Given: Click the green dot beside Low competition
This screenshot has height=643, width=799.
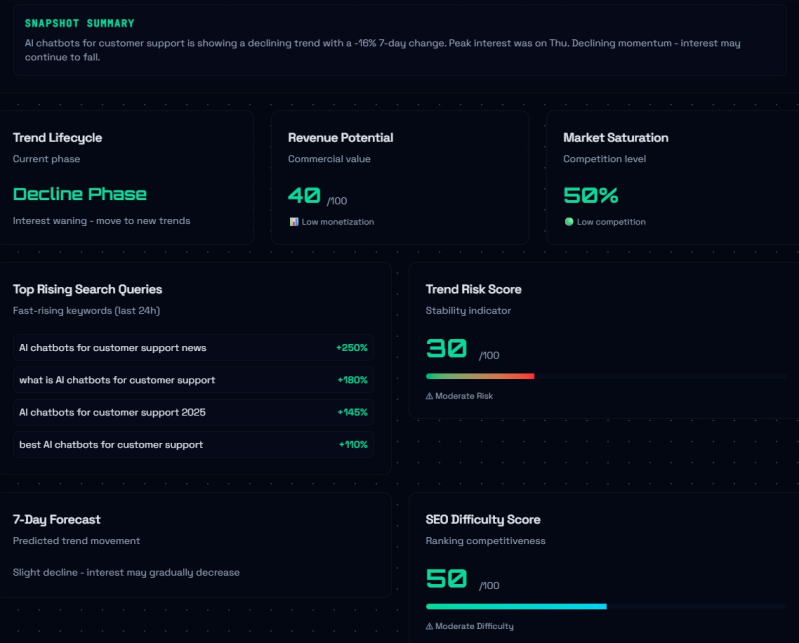Looking at the screenshot, I should point(569,222).
